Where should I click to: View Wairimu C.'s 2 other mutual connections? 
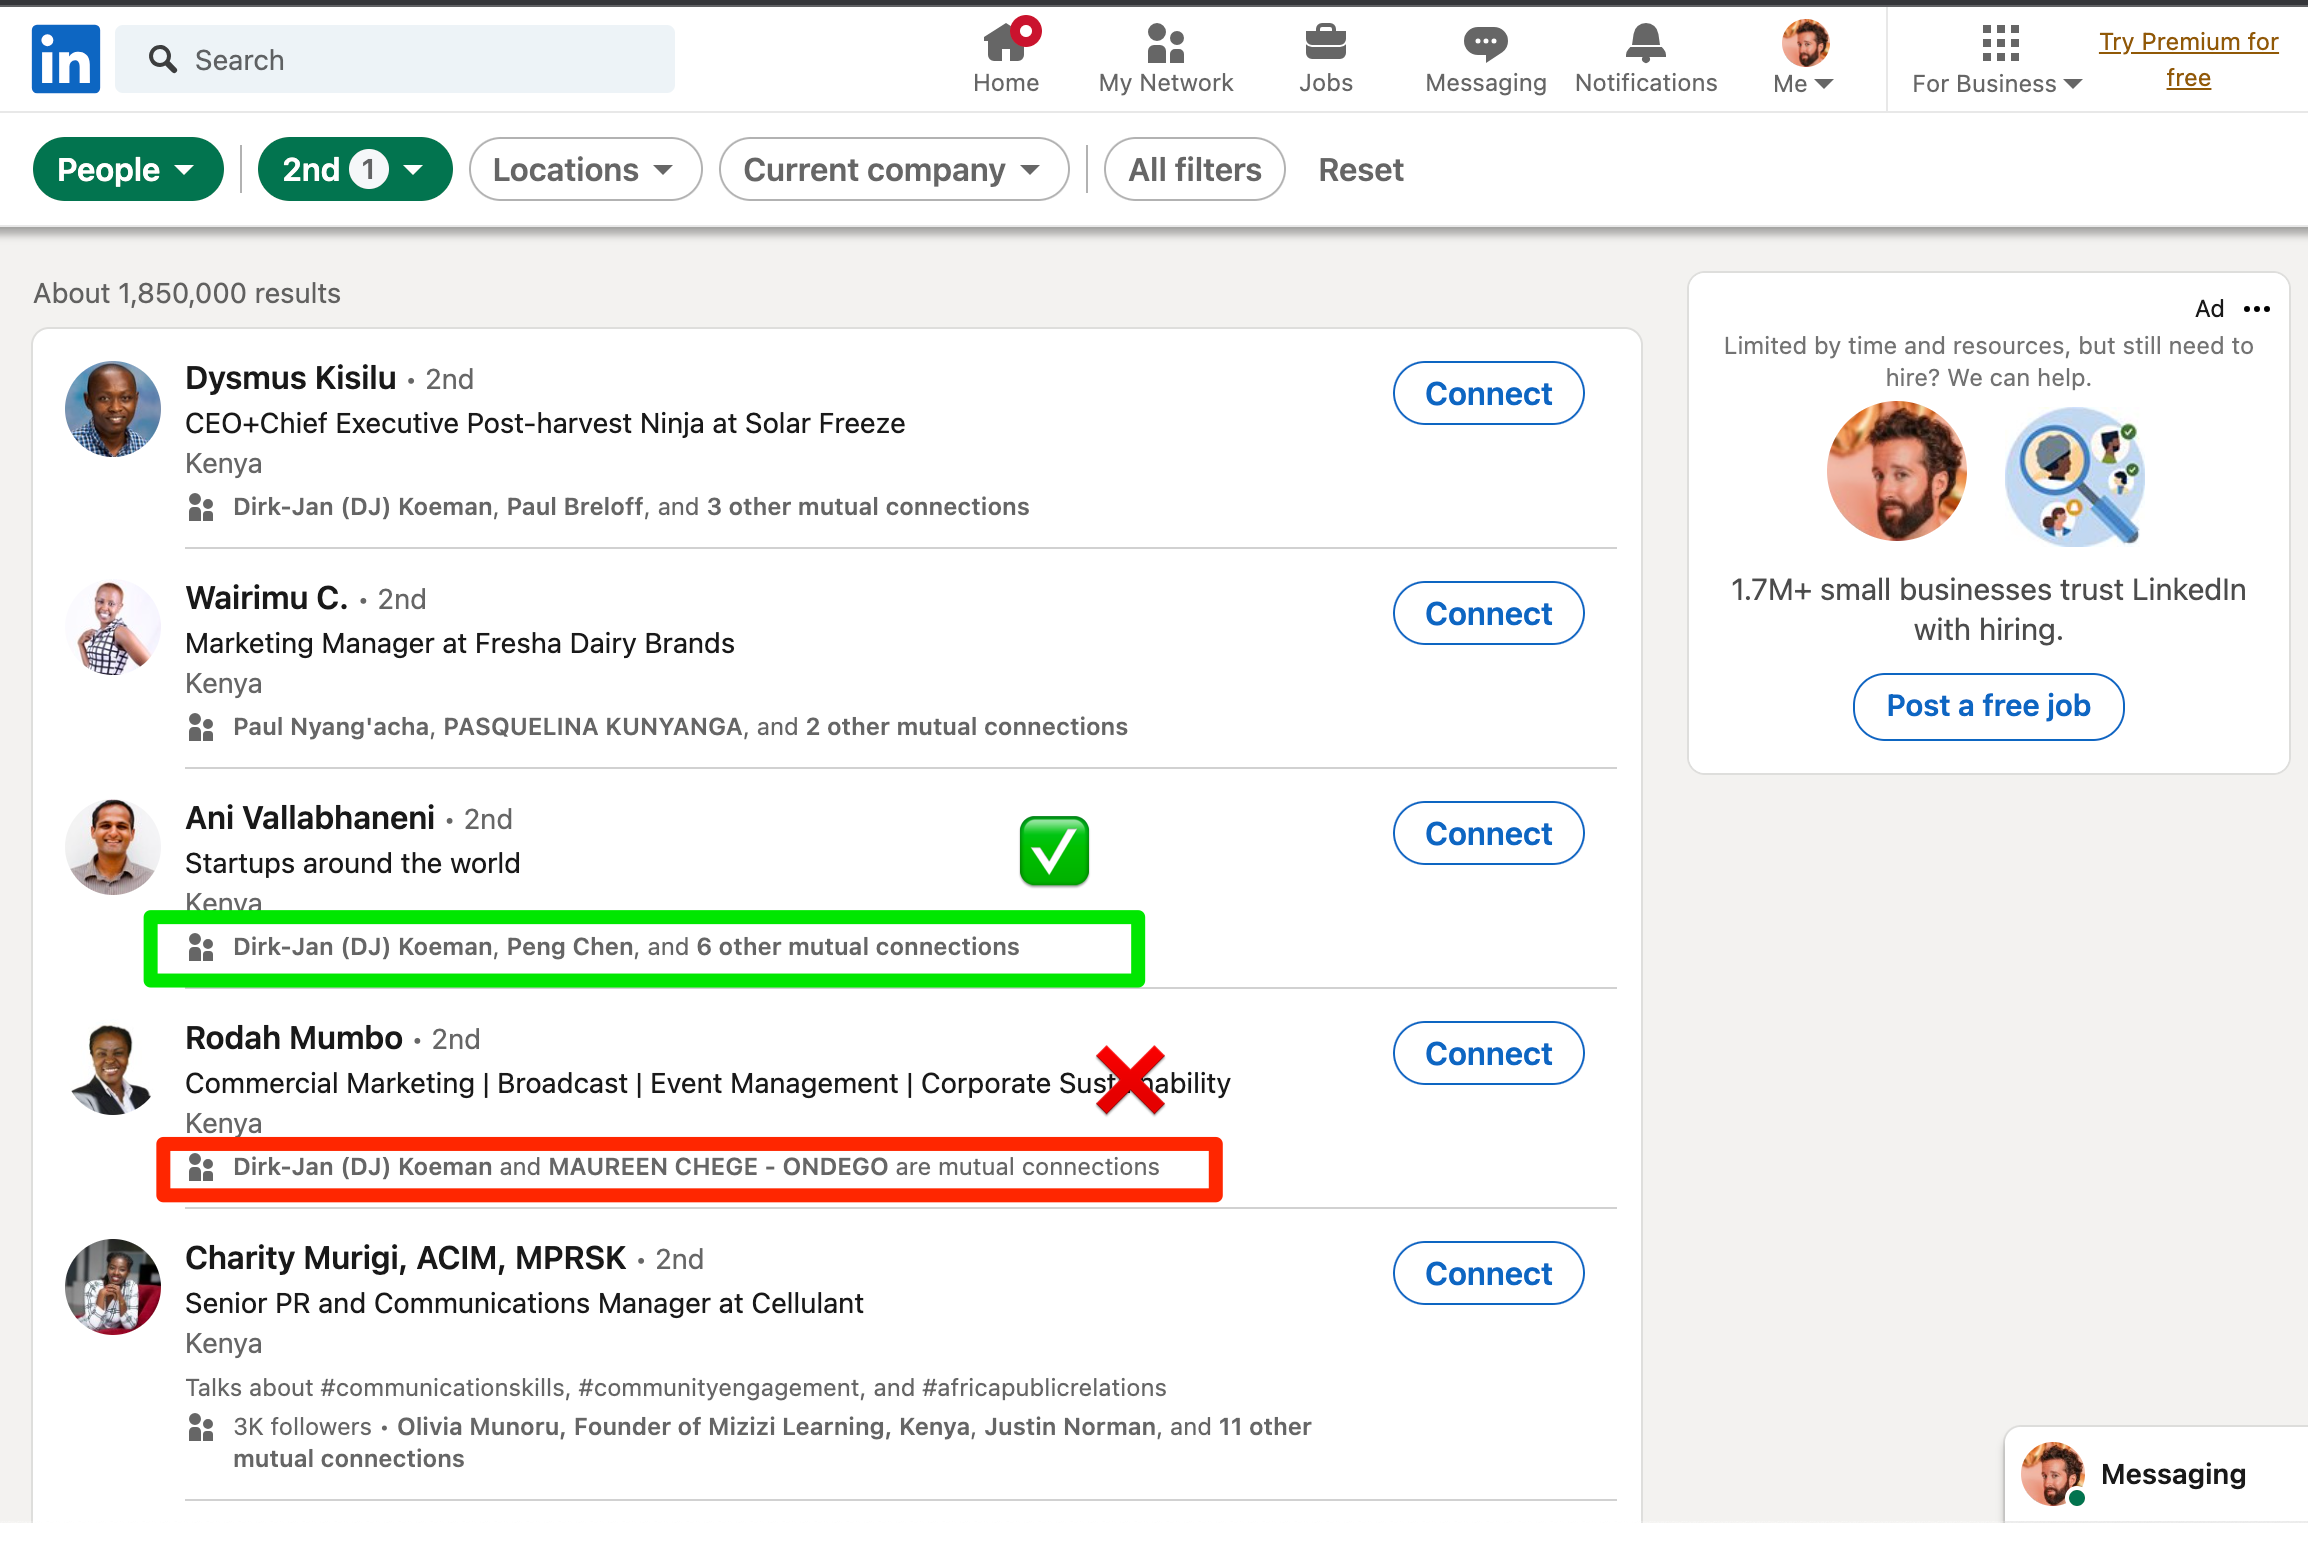point(967,727)
